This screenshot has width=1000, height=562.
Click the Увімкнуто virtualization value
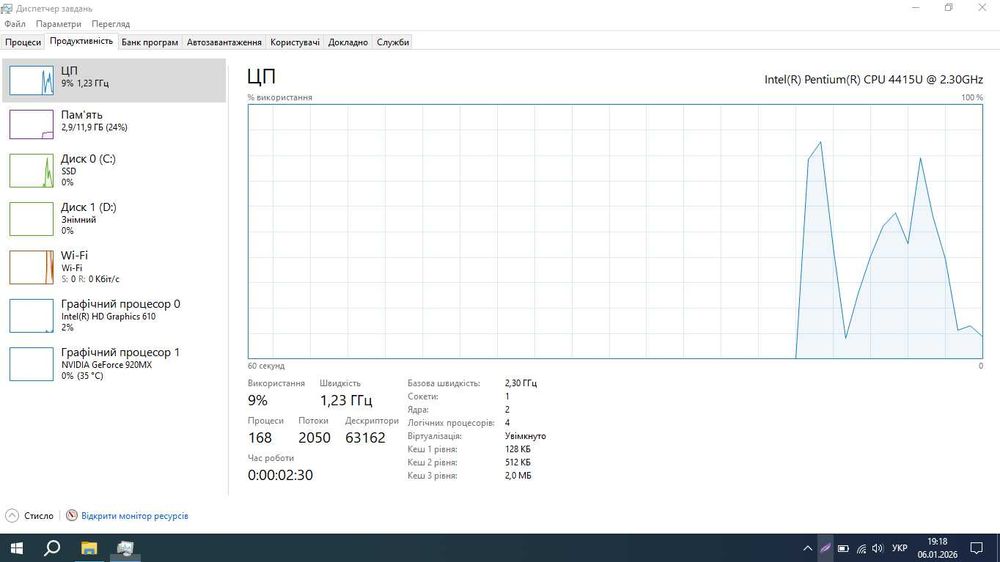pyautogui.click(x=526, y=436)
